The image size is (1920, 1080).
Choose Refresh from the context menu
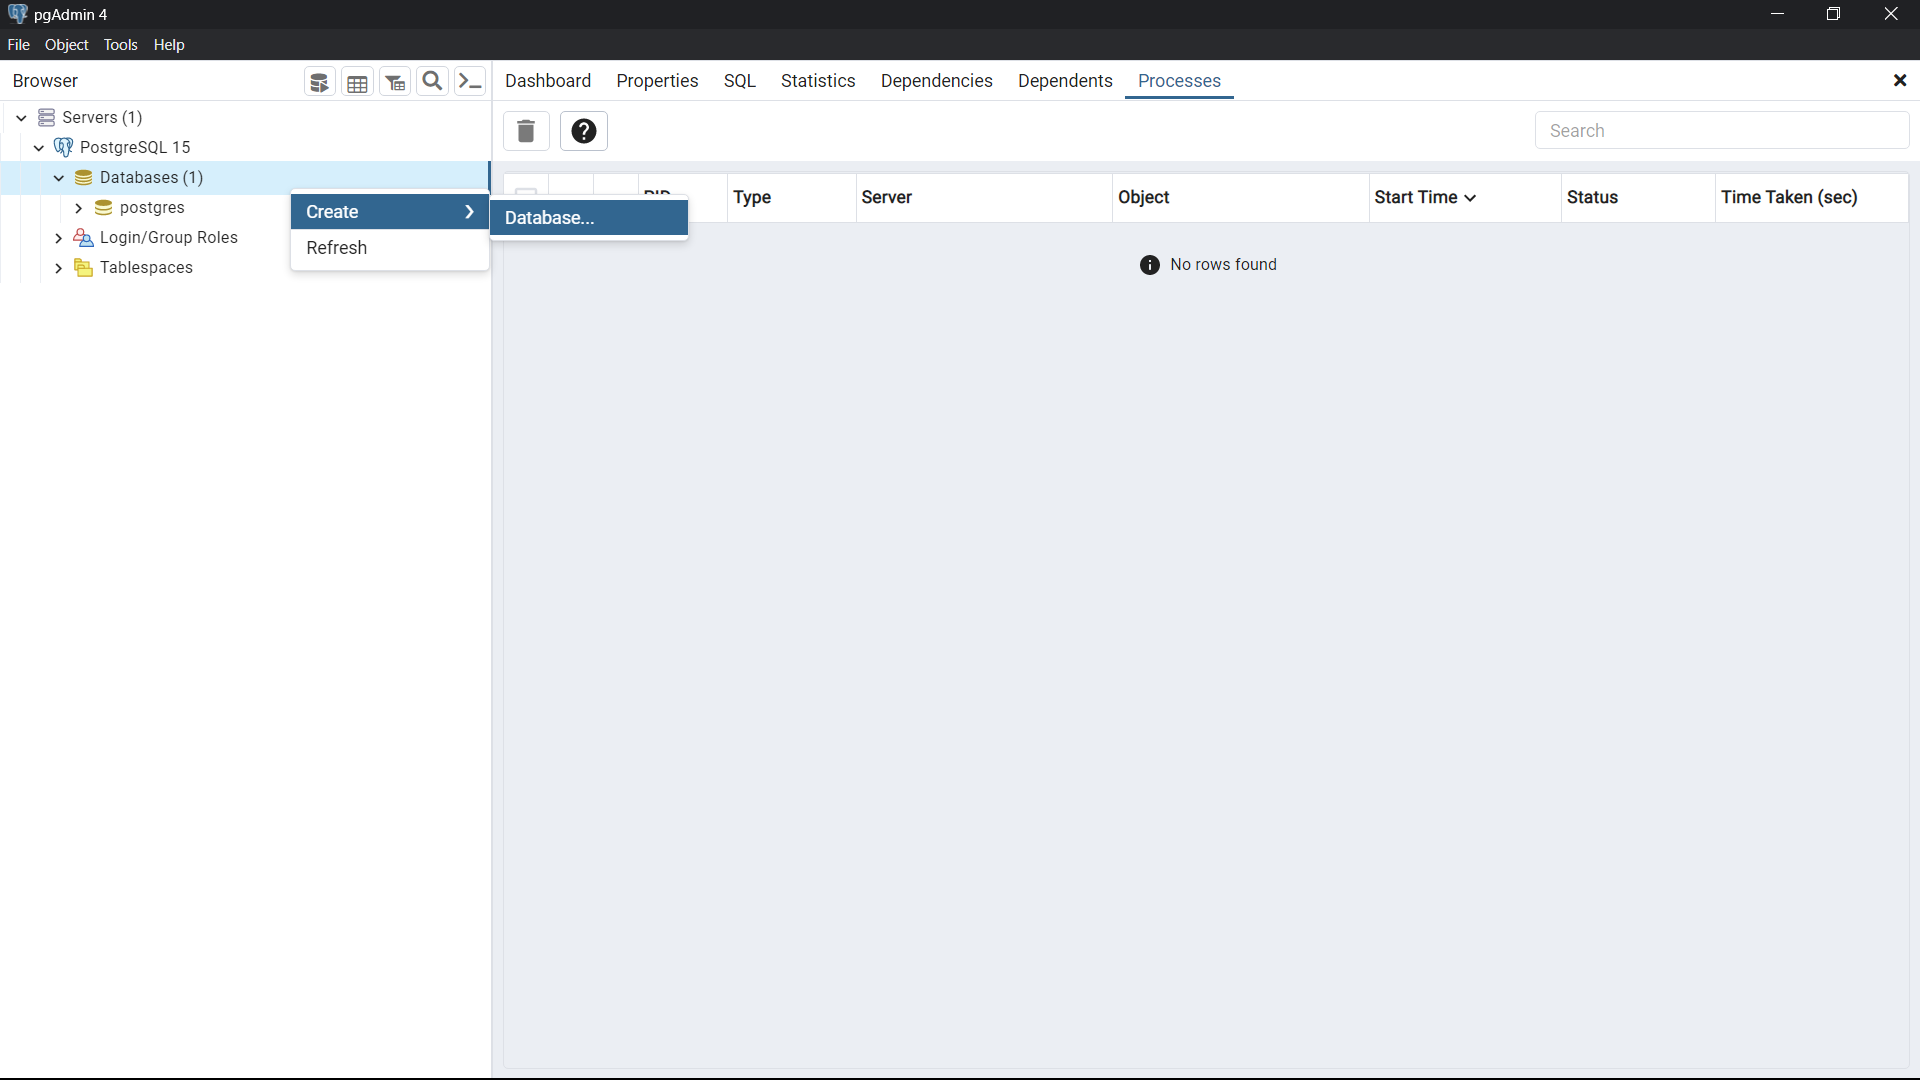click(389, 248)
